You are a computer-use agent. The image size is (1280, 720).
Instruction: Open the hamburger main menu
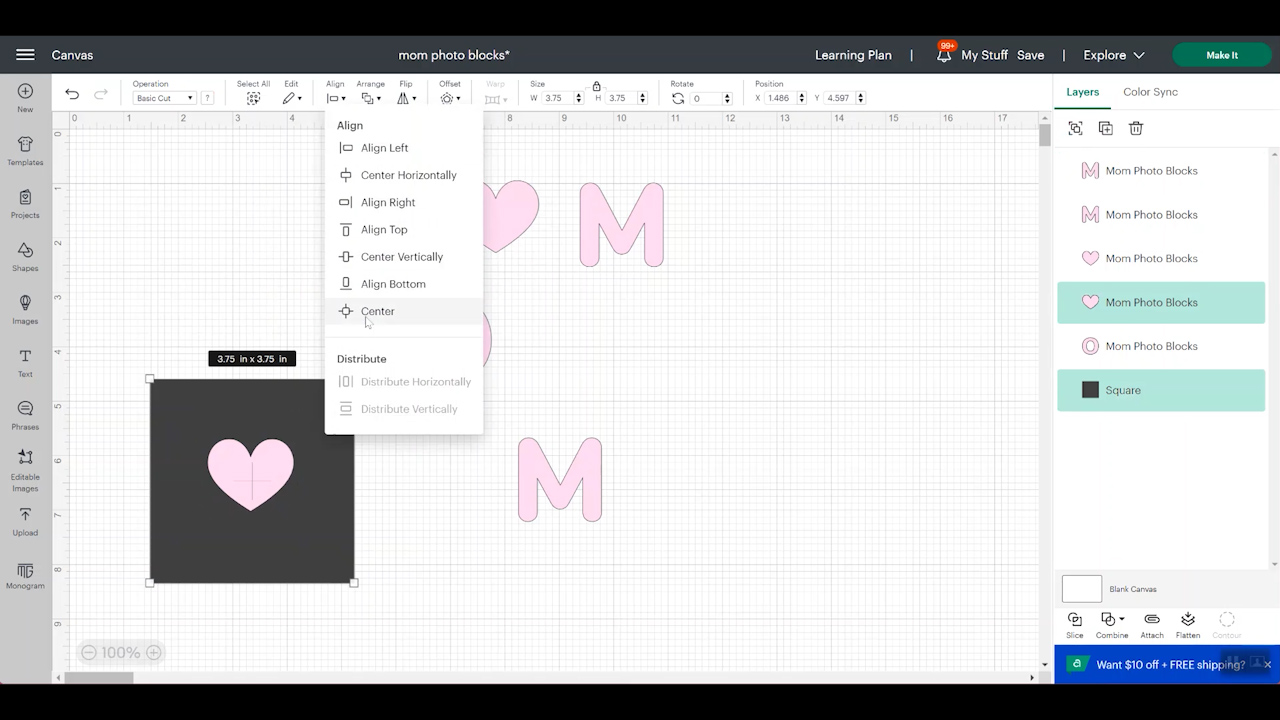(25, 55)
